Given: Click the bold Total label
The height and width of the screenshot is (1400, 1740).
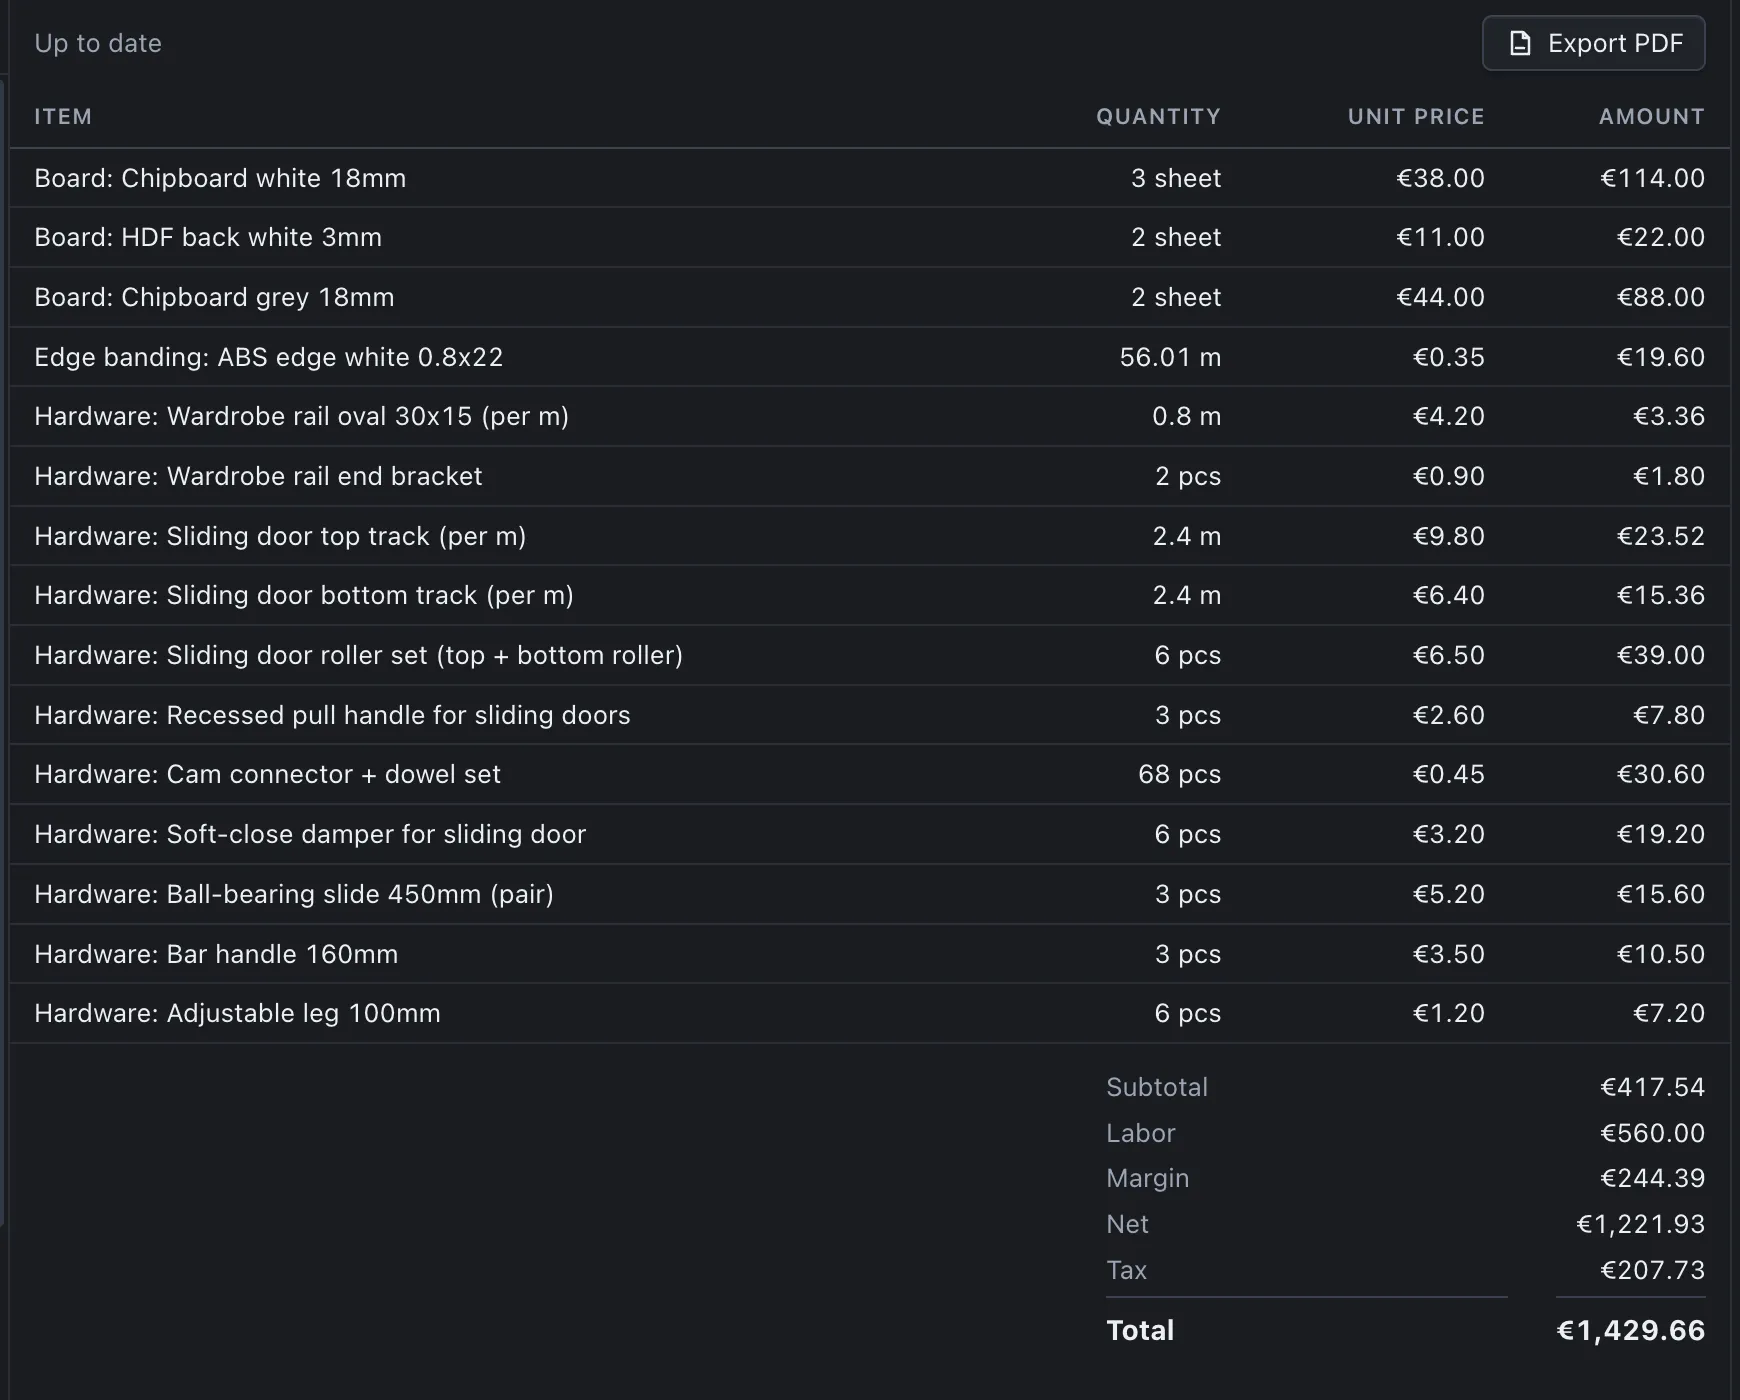Looking at the screenshot, I should coord(1140,1330).
